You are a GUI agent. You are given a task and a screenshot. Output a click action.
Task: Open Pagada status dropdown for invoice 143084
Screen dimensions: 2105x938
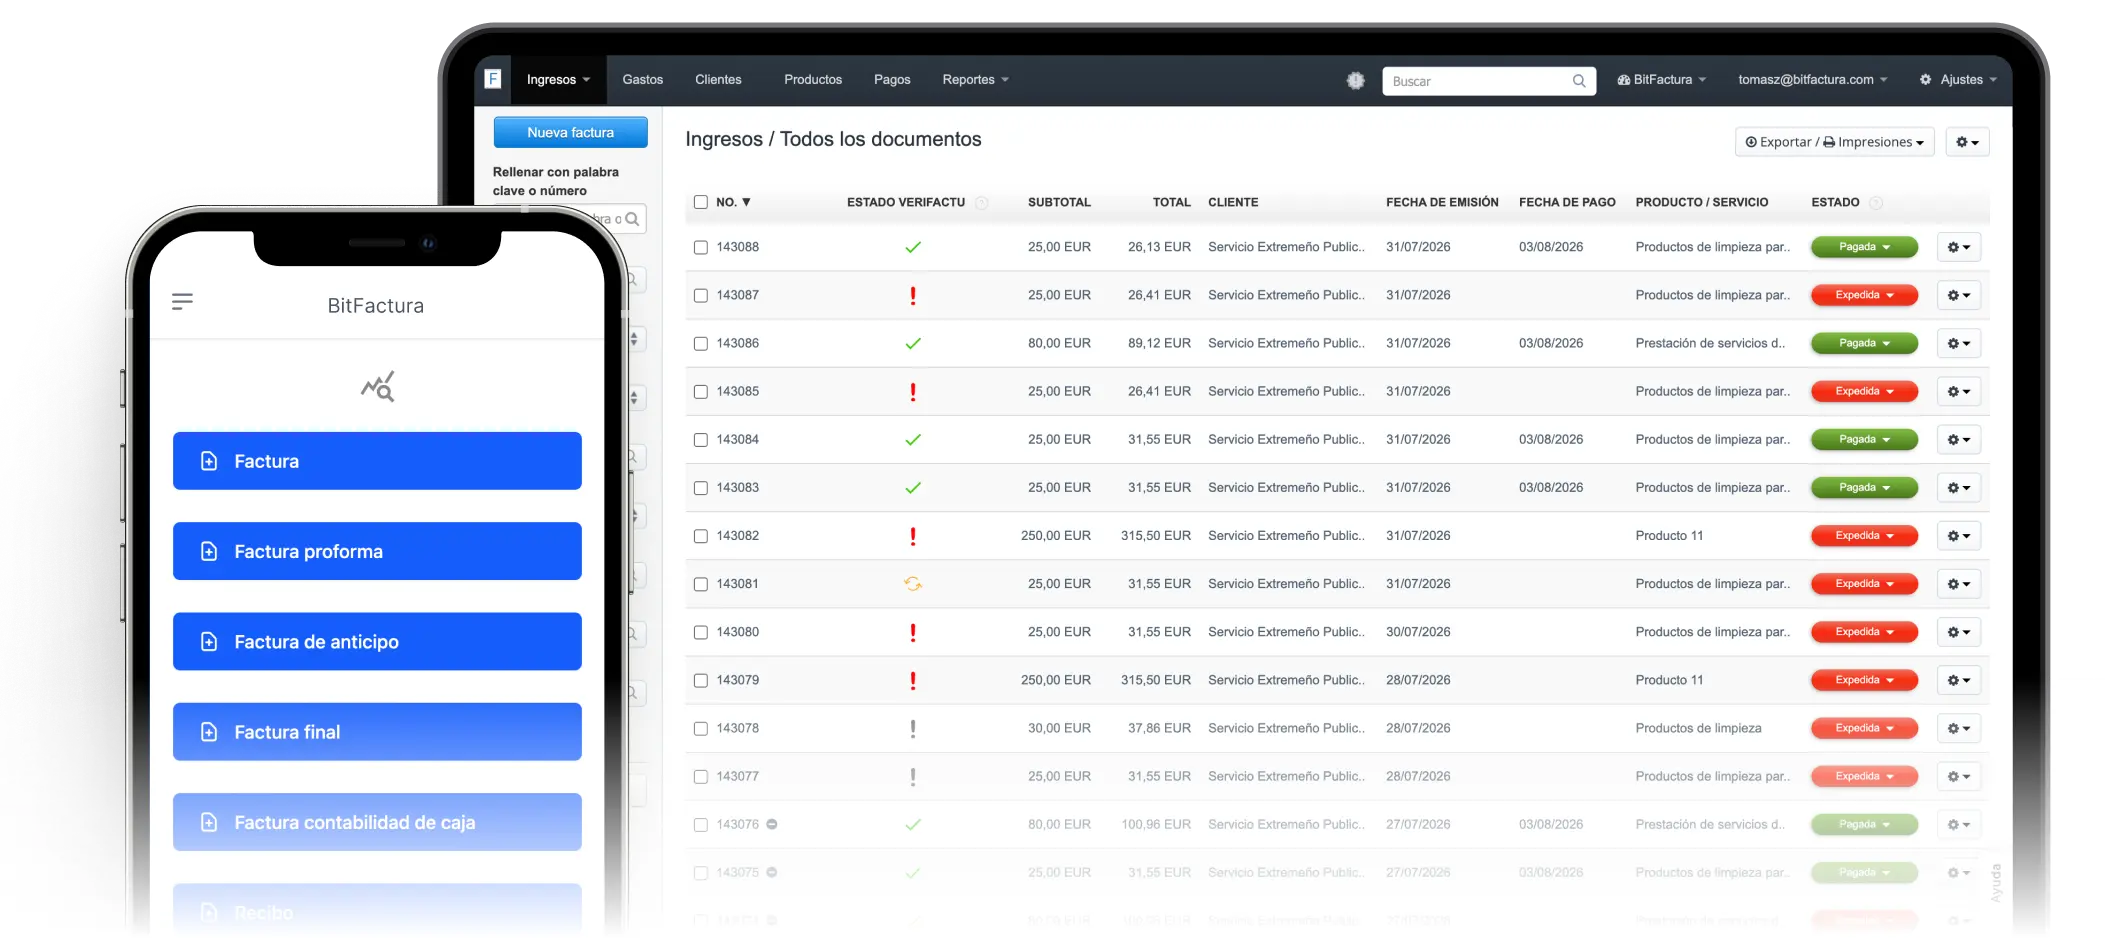point(1864,440)
